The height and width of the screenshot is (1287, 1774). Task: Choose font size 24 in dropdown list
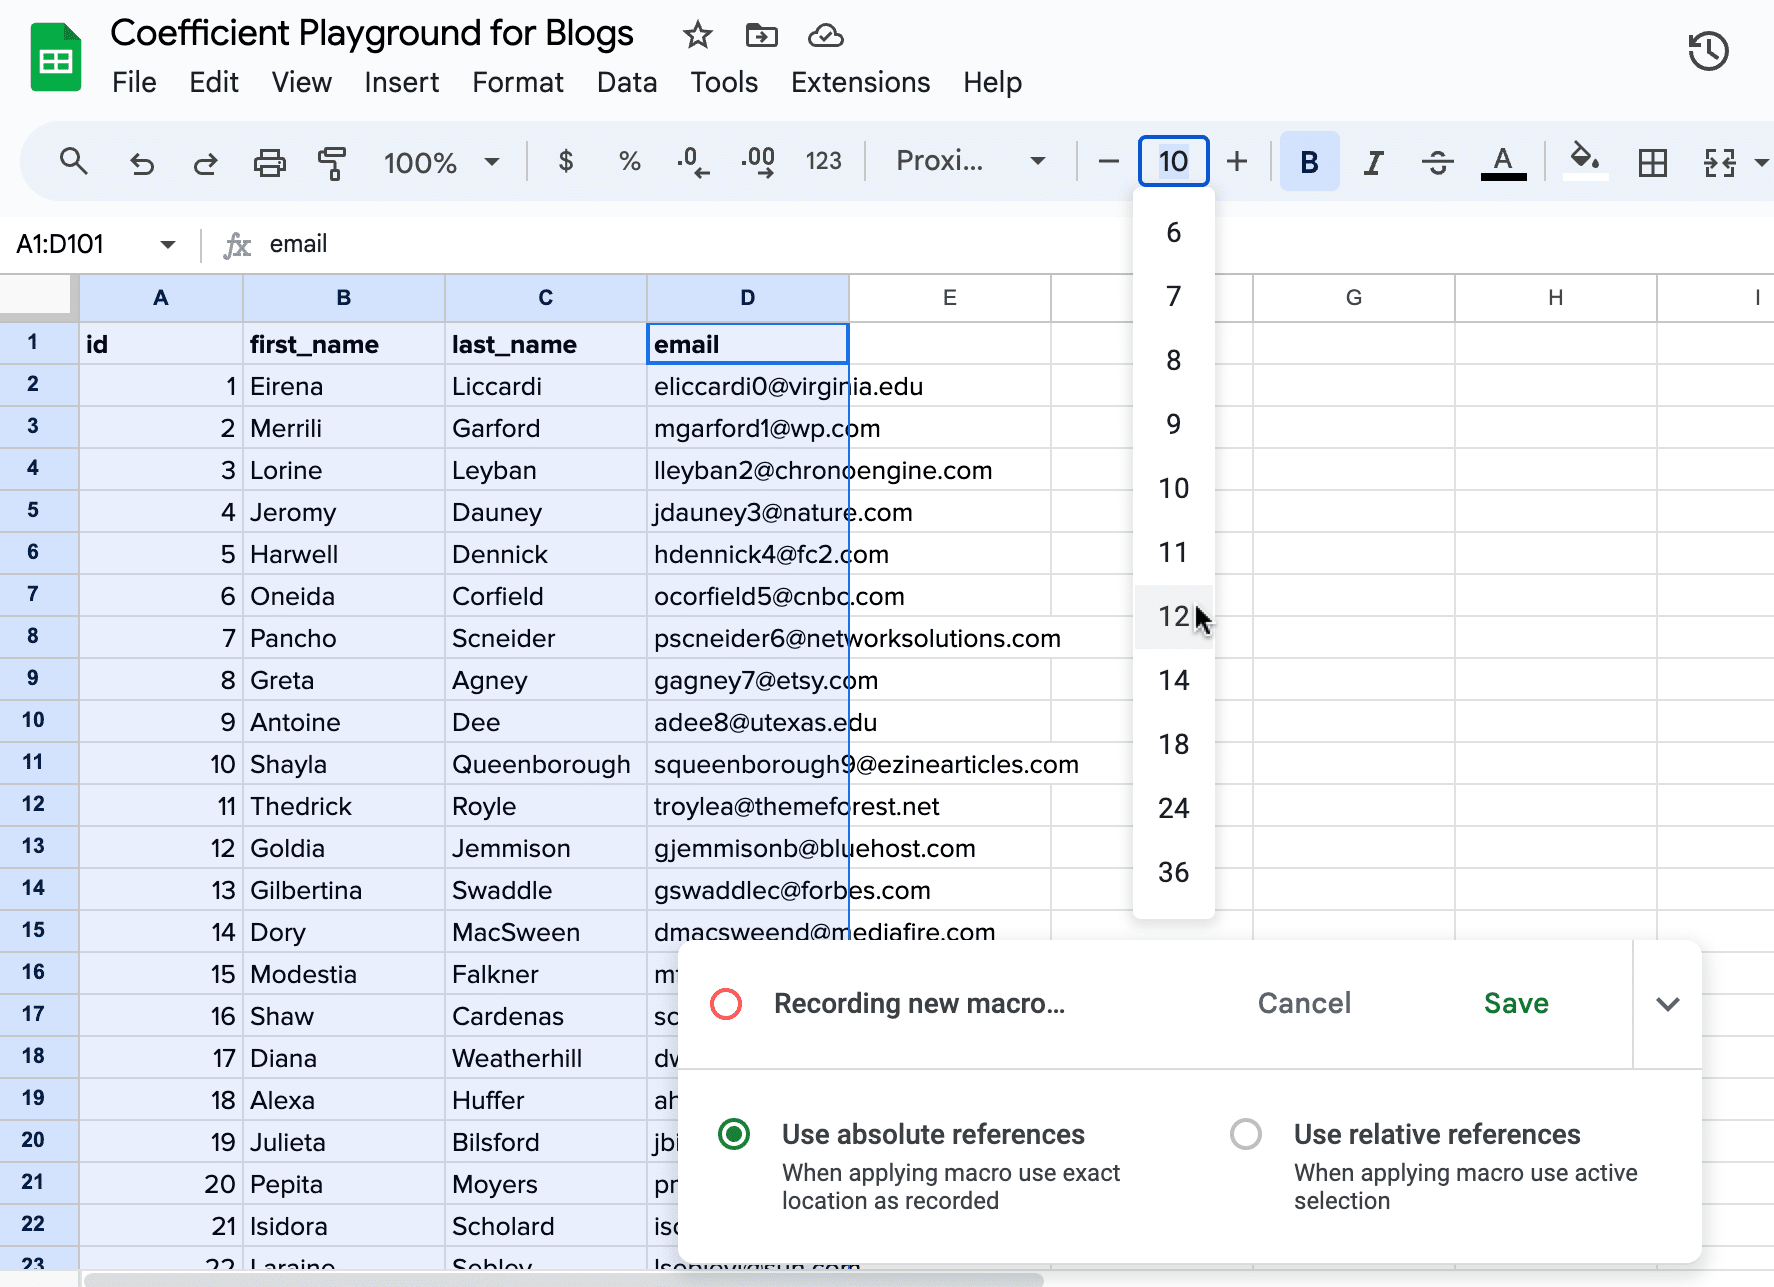click(x=1173, y=808)
